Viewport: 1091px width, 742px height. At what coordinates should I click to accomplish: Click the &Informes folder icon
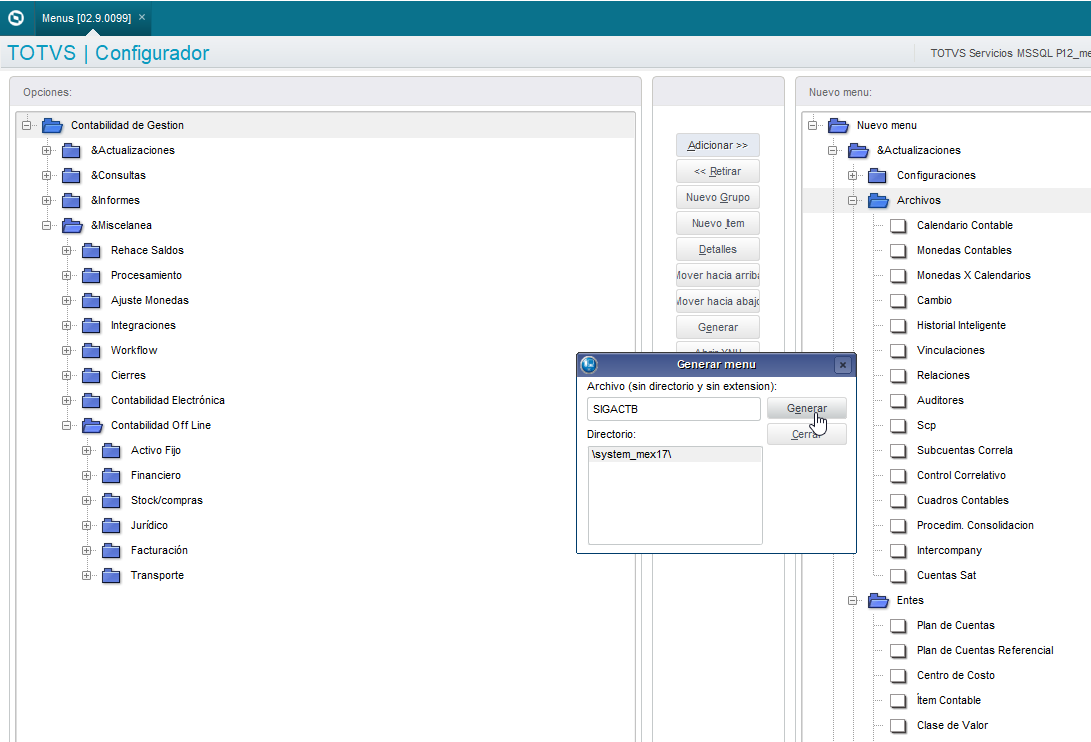point(71,200)
